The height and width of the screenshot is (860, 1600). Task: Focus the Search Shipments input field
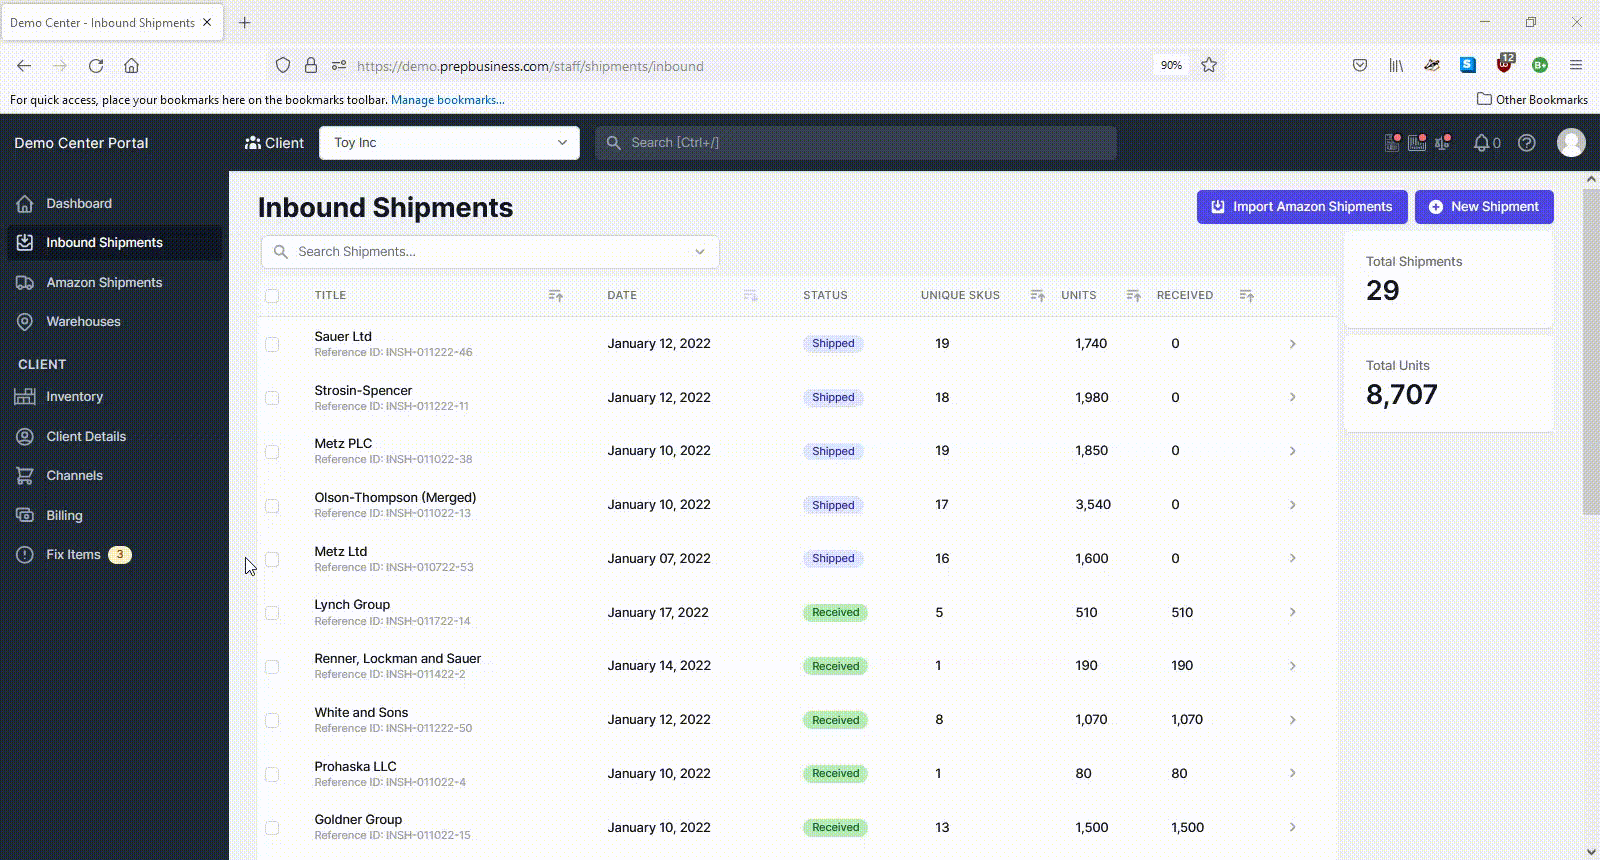coord(490,252)
